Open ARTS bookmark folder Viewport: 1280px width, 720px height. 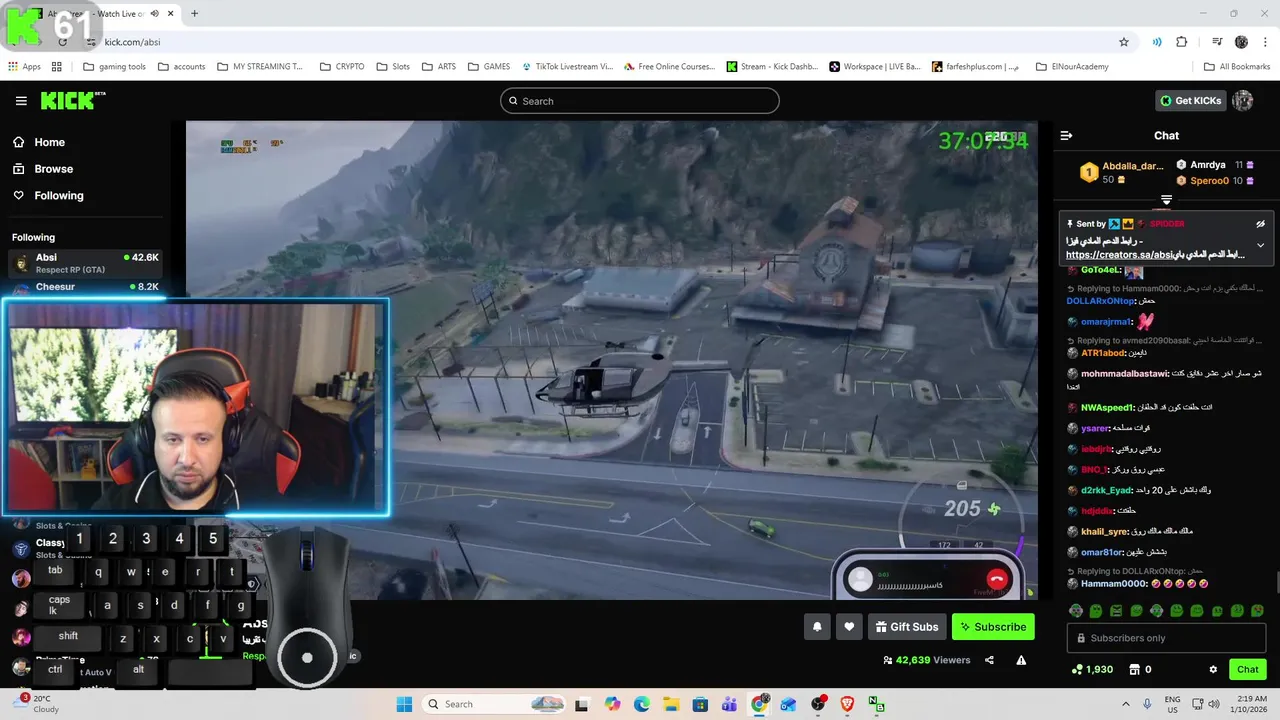point(439,67)
